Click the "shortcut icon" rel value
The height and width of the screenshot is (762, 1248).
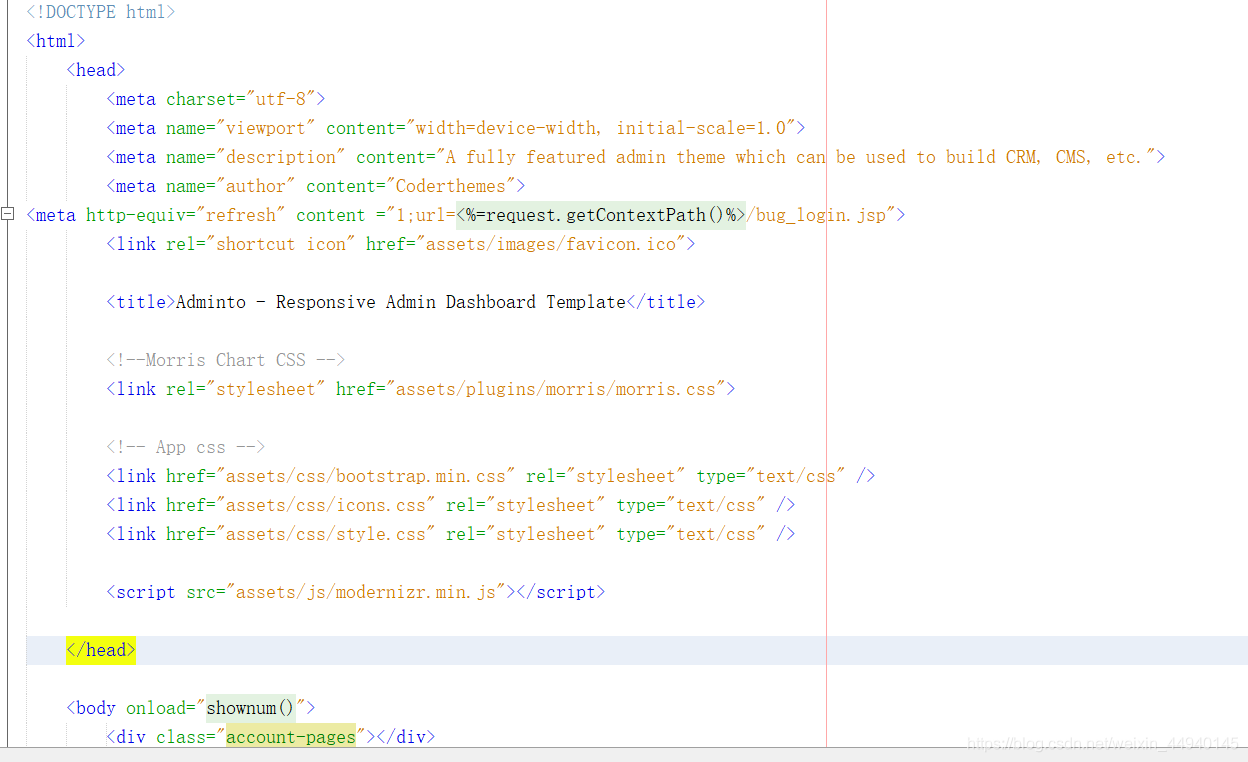(x=281, y=244)
